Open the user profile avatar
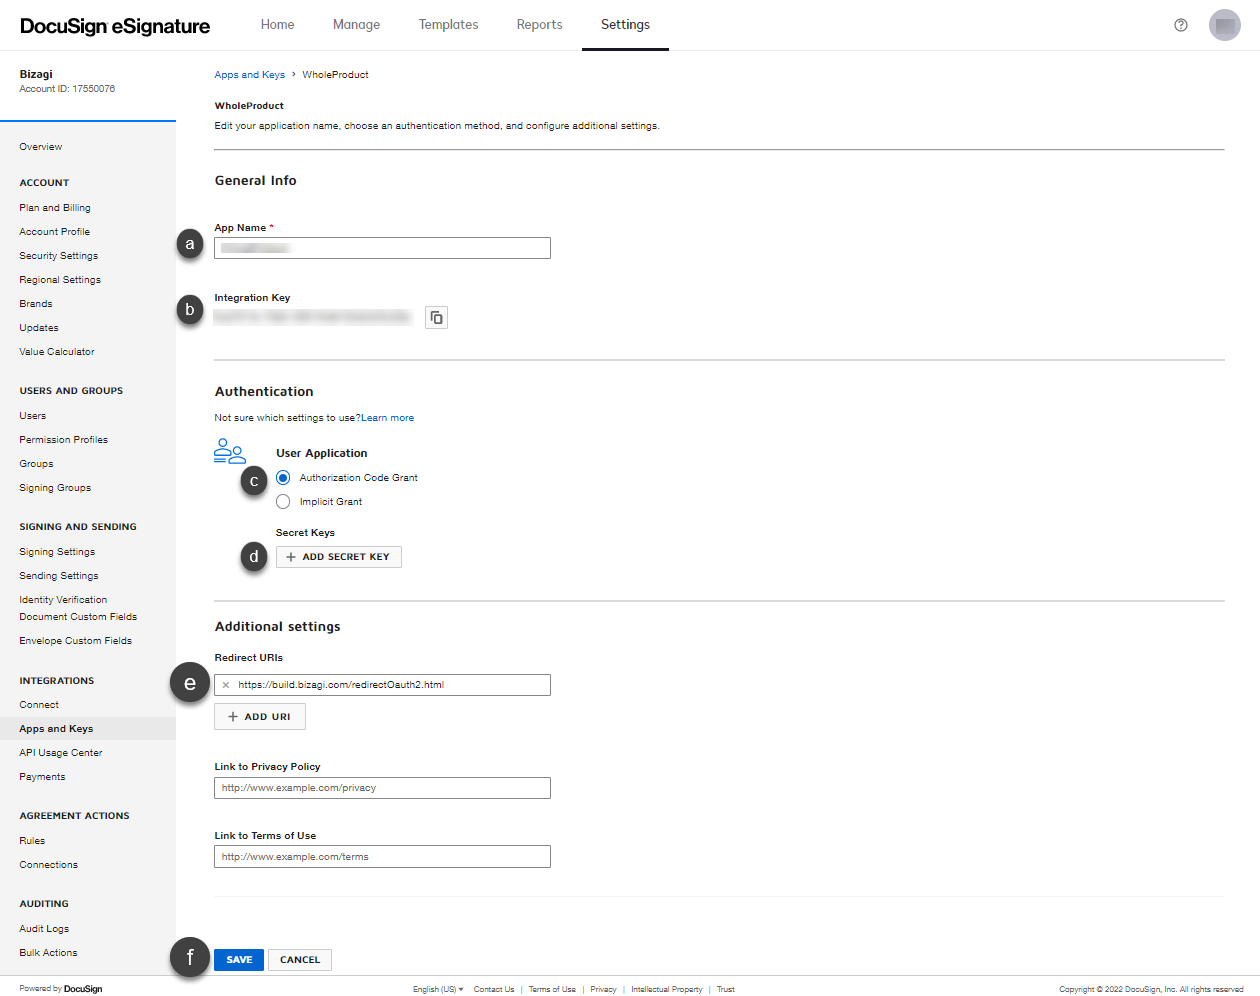The width and height of the screenshot is (1260, 996). pos(1224,25)
